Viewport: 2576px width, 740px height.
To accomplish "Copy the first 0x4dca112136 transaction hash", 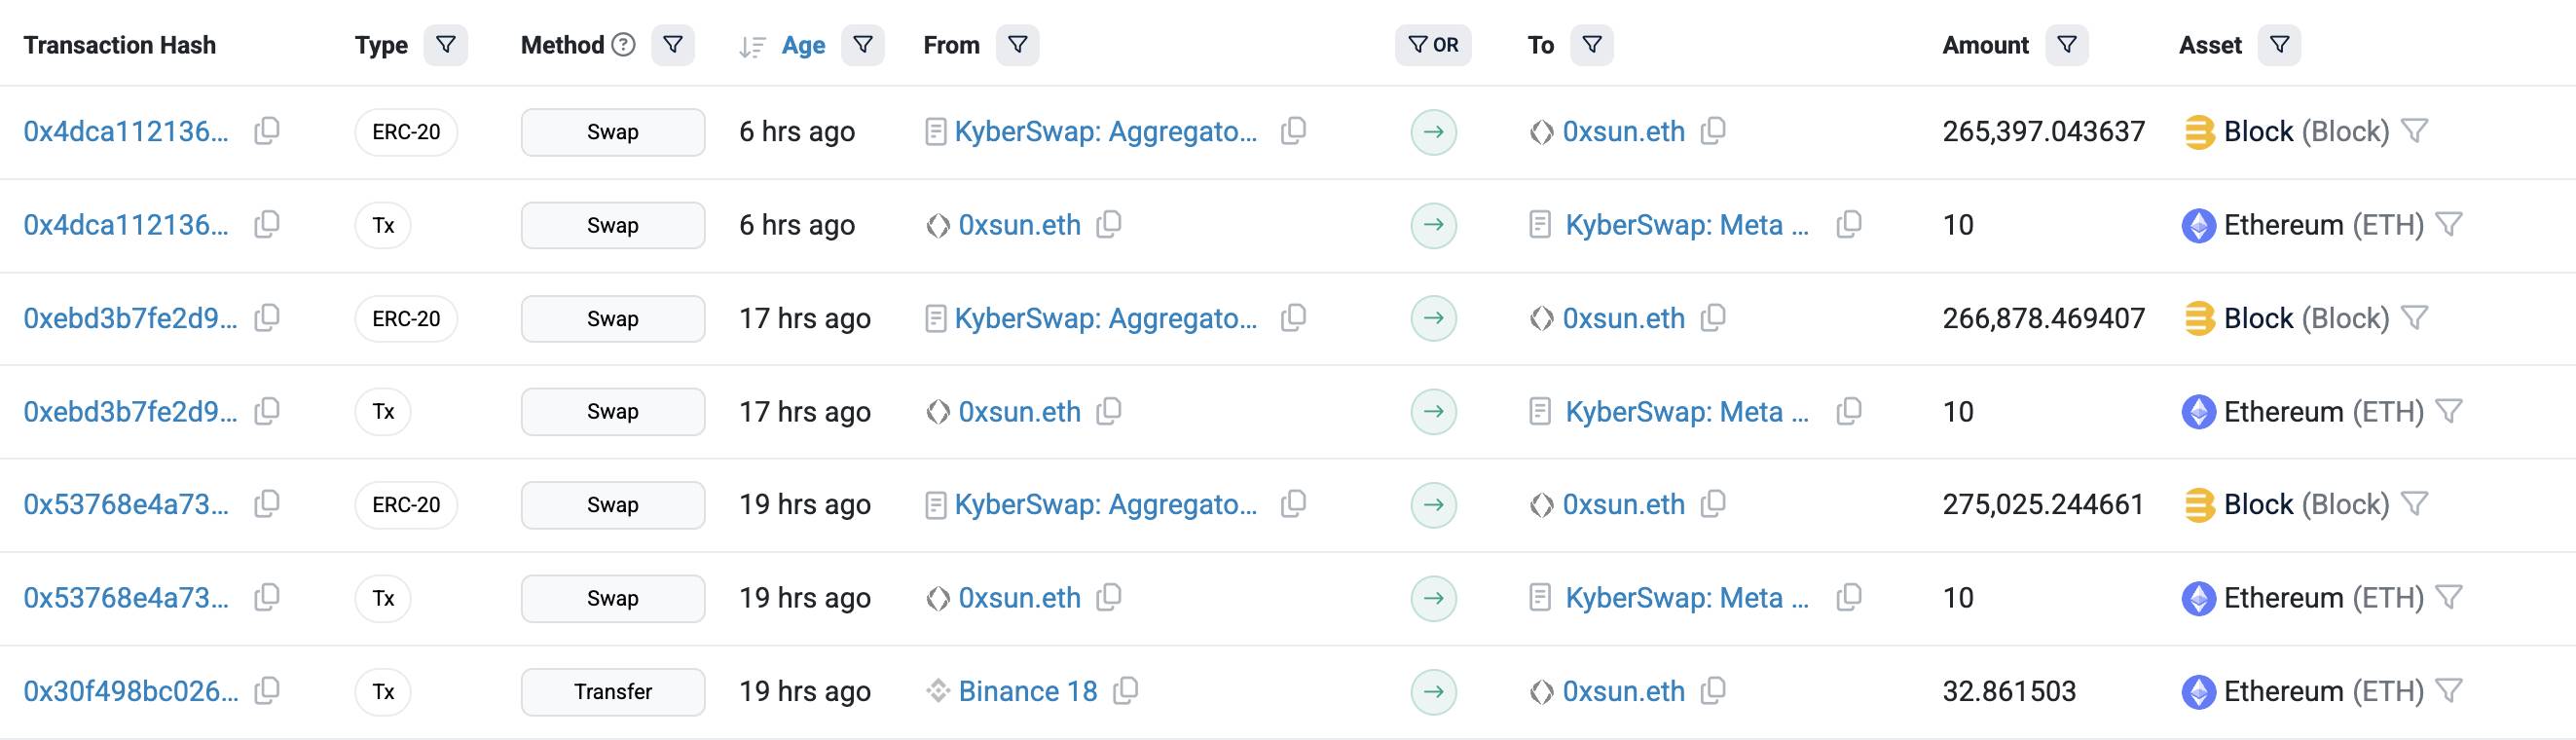I will tap(267, 131).
